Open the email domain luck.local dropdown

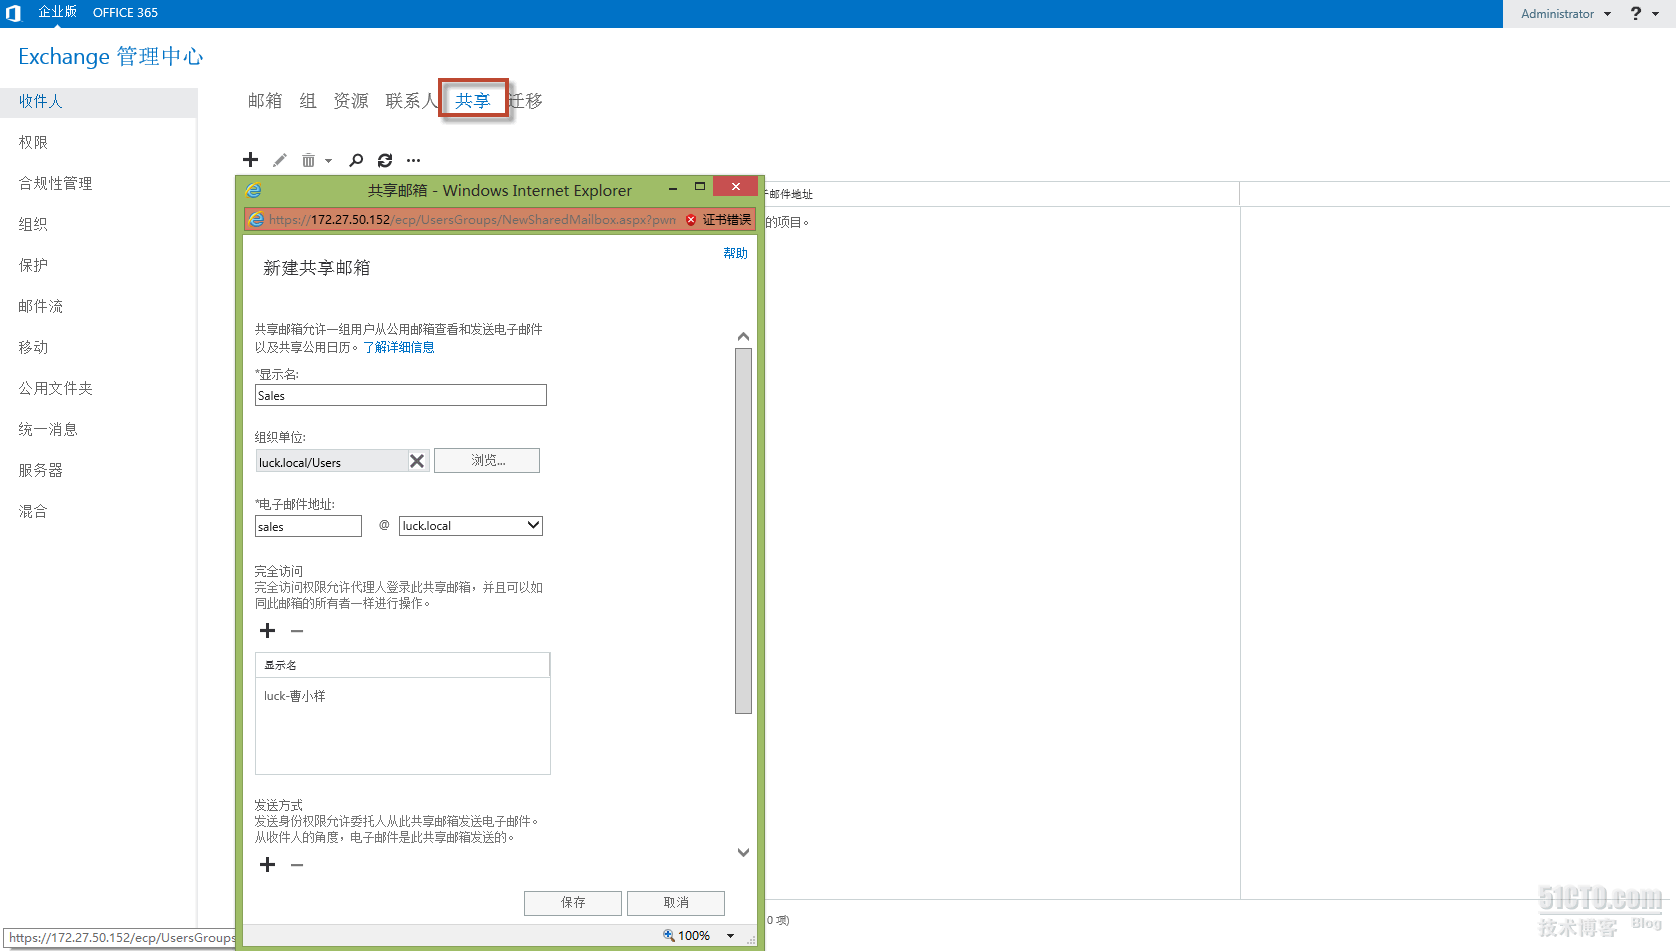pyautogui.click(x=471, y=526)
